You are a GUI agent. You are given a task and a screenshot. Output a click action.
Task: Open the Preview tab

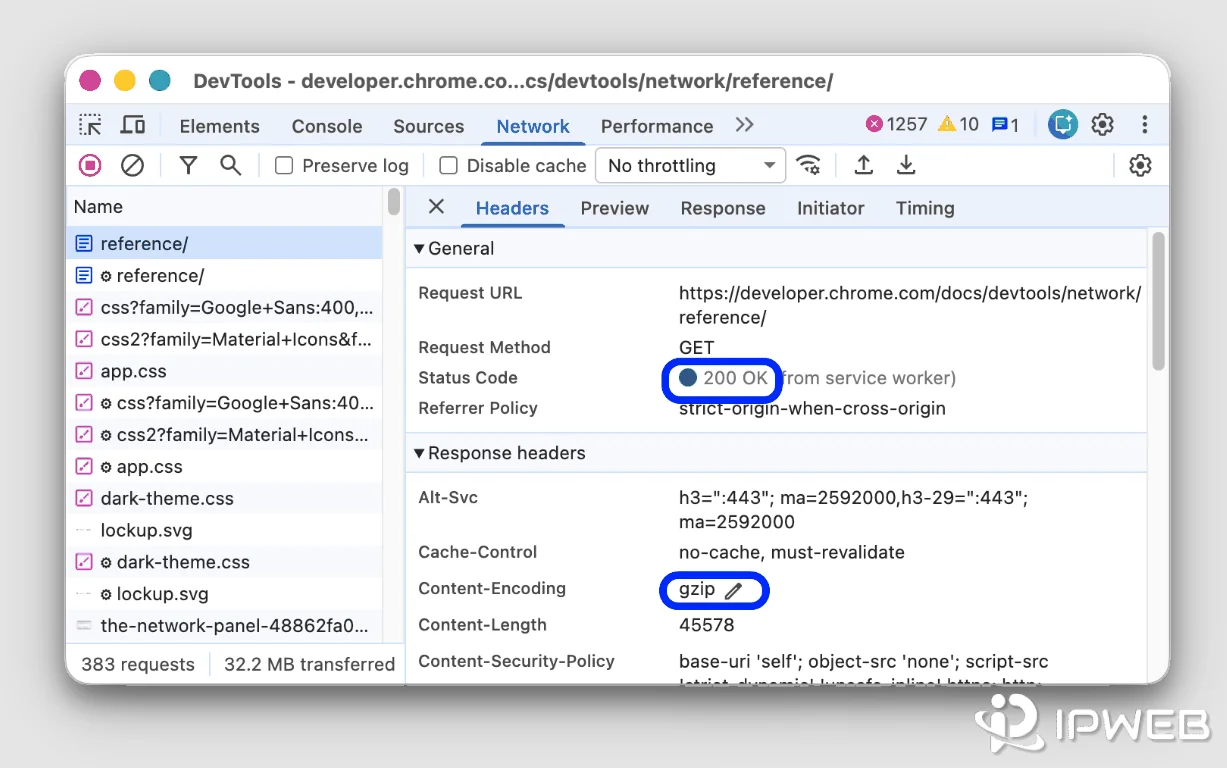[615, 208]
